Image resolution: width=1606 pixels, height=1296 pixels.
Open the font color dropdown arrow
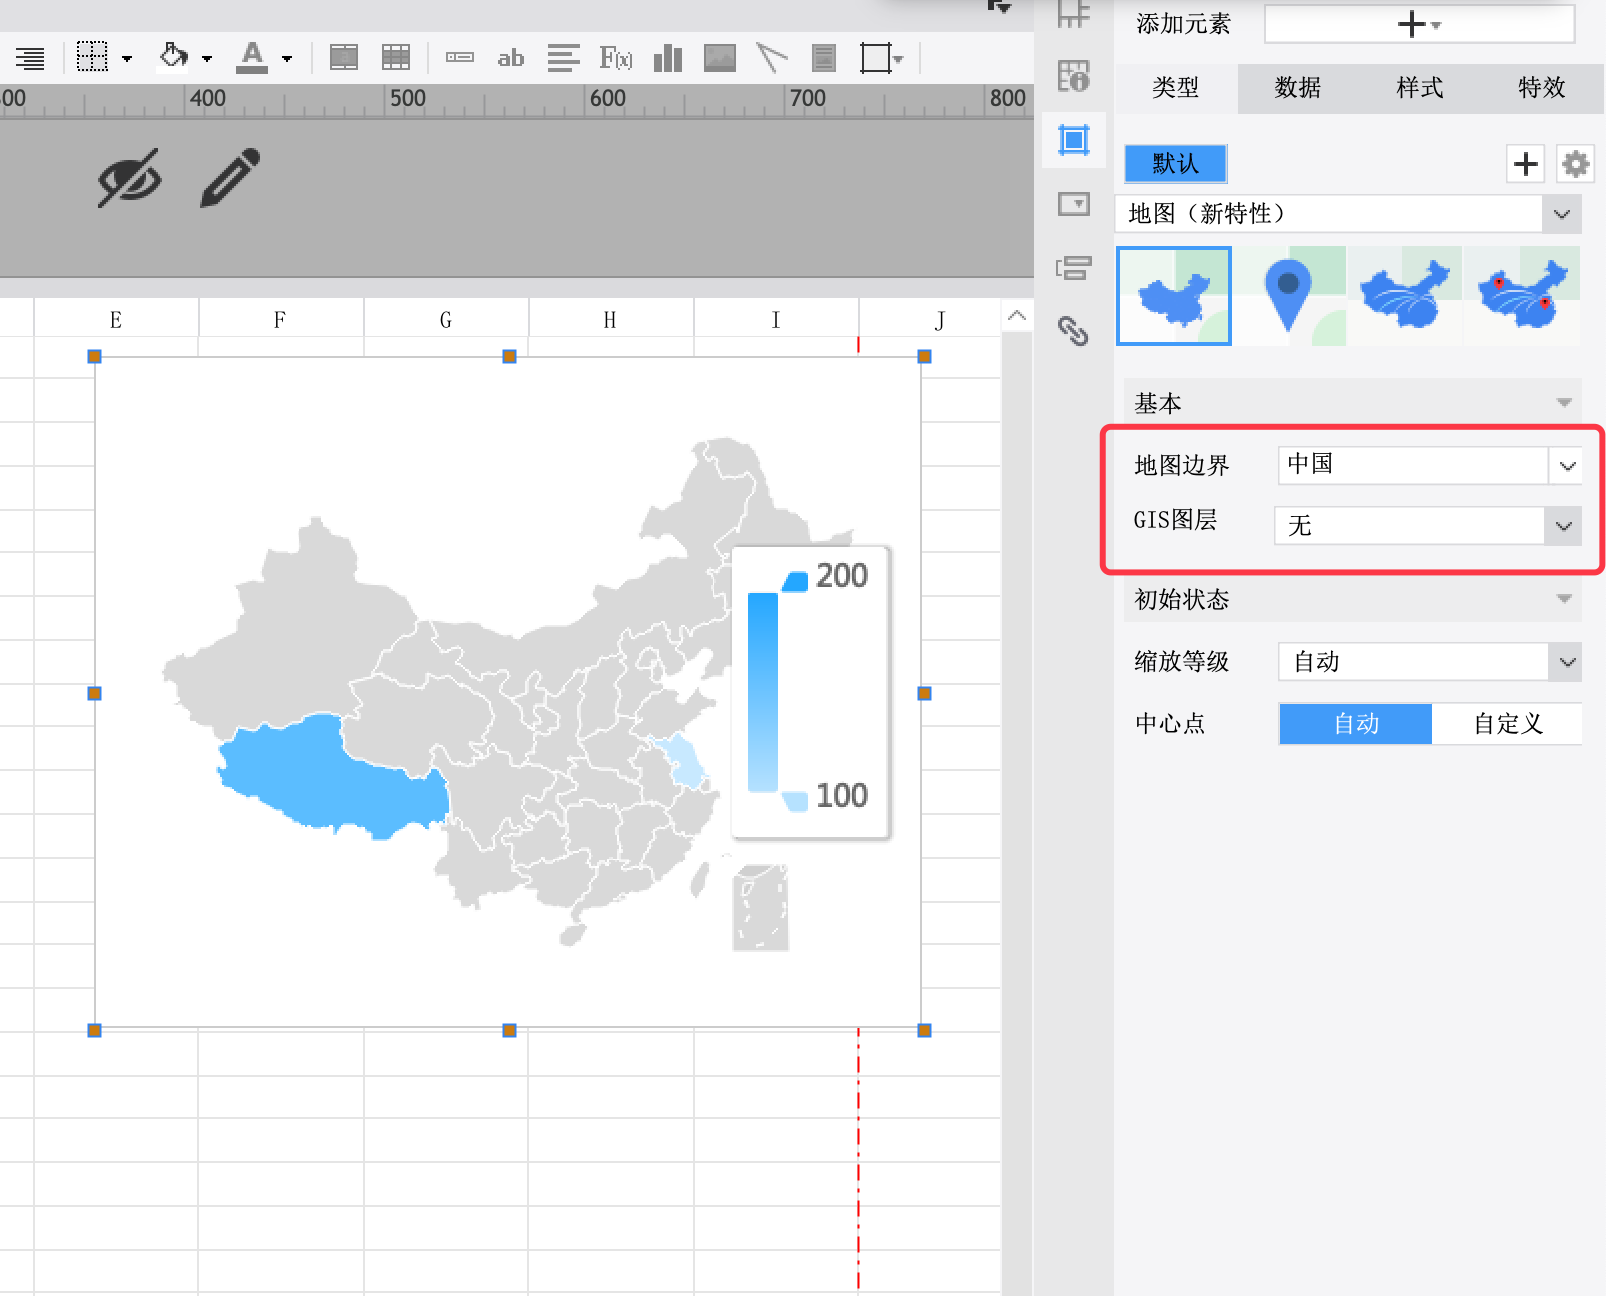pos(287,59)
